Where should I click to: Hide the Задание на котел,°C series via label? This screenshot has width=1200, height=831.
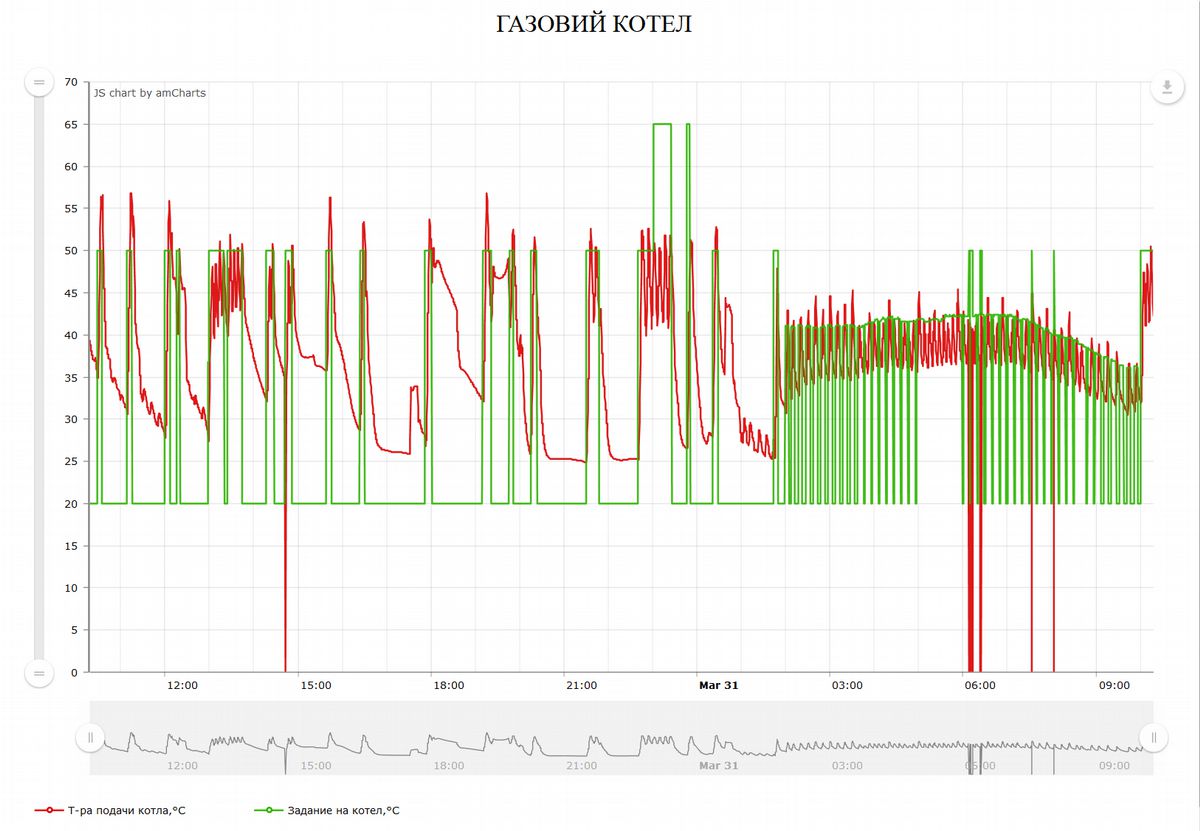pos(343,810)
